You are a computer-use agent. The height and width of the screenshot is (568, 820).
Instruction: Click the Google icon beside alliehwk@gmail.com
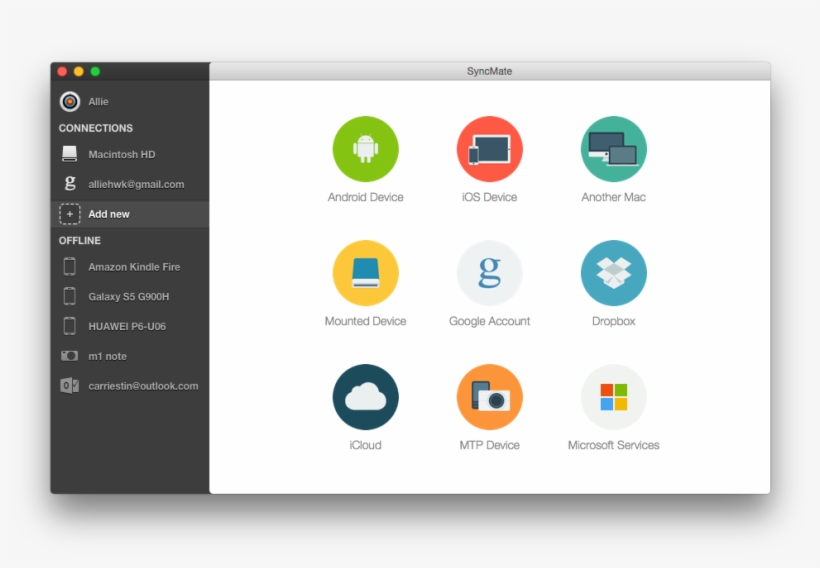coord(70,184)
